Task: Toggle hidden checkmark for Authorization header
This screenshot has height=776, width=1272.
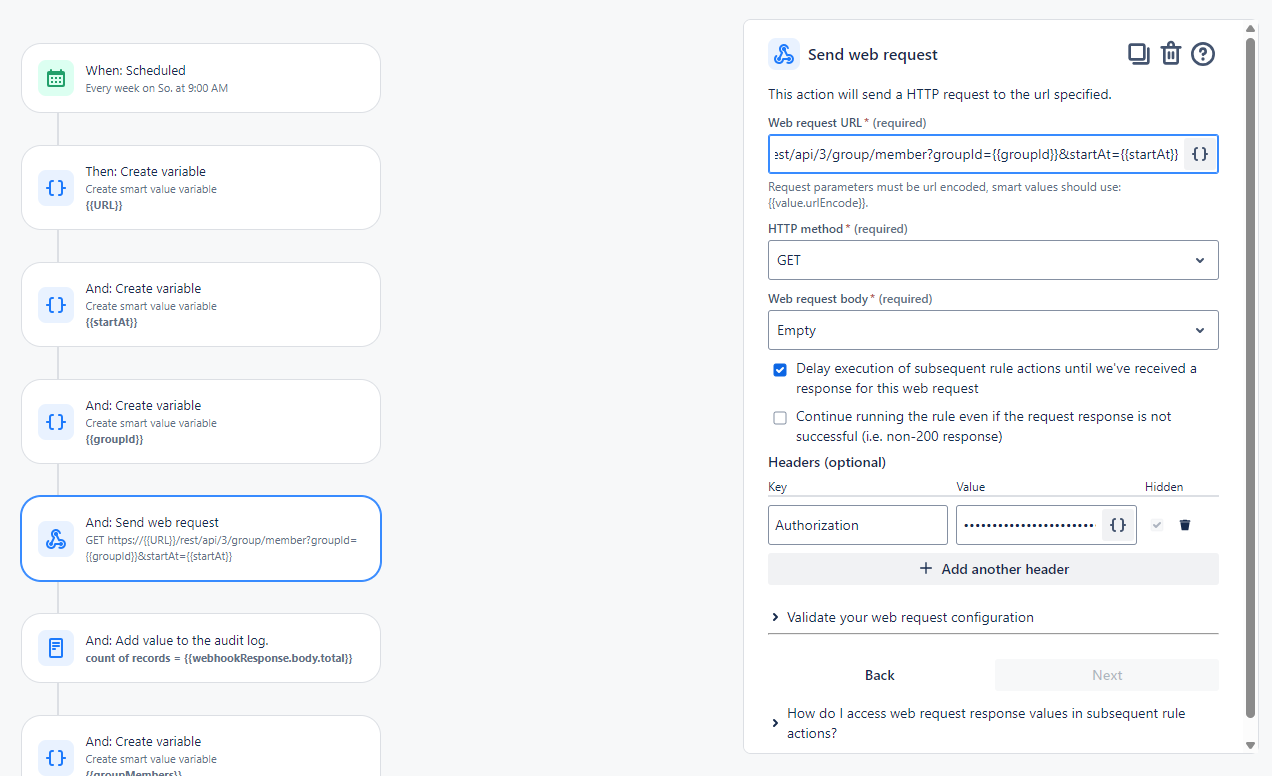Action: pyautogui.click(x=1157, y=525)
